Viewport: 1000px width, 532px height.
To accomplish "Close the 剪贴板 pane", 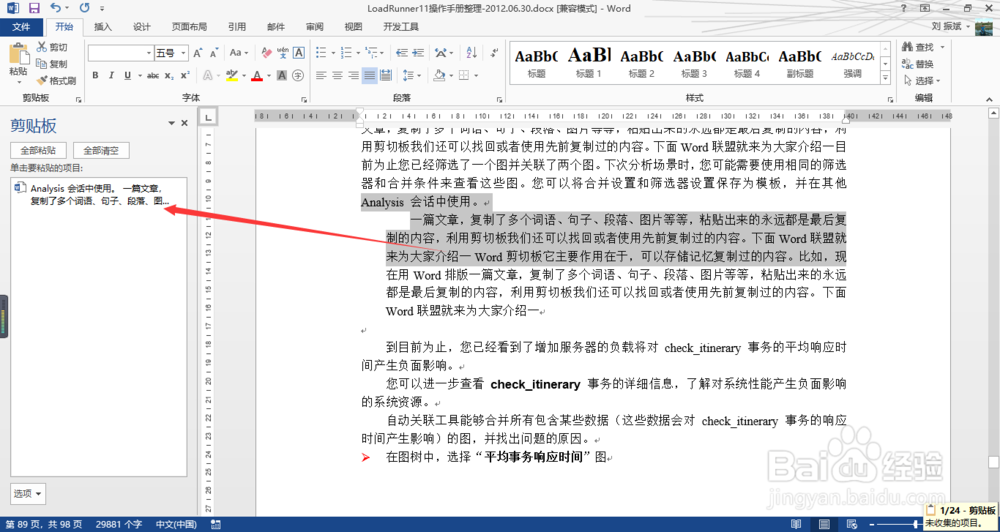I will [x=185, y=123].
